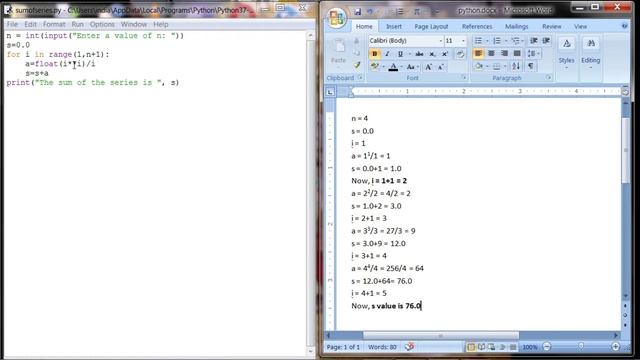The height and width of the screenshot is (360, 640).
Task: Click the numbering list icon
Action: click(x=497, y=40)
